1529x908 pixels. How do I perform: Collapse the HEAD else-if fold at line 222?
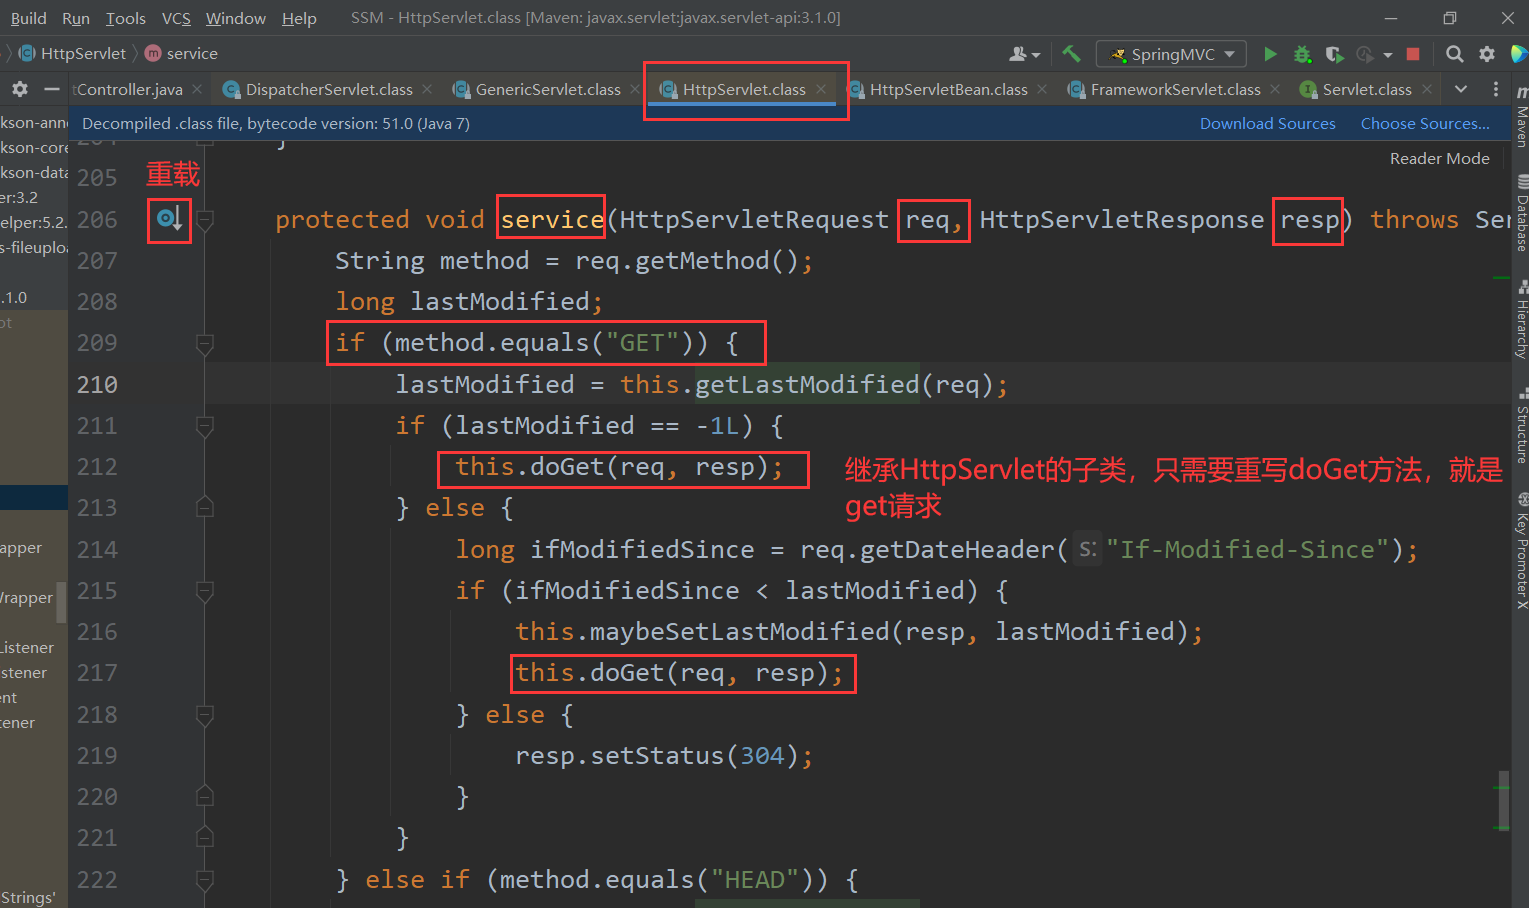pos(205,881)
